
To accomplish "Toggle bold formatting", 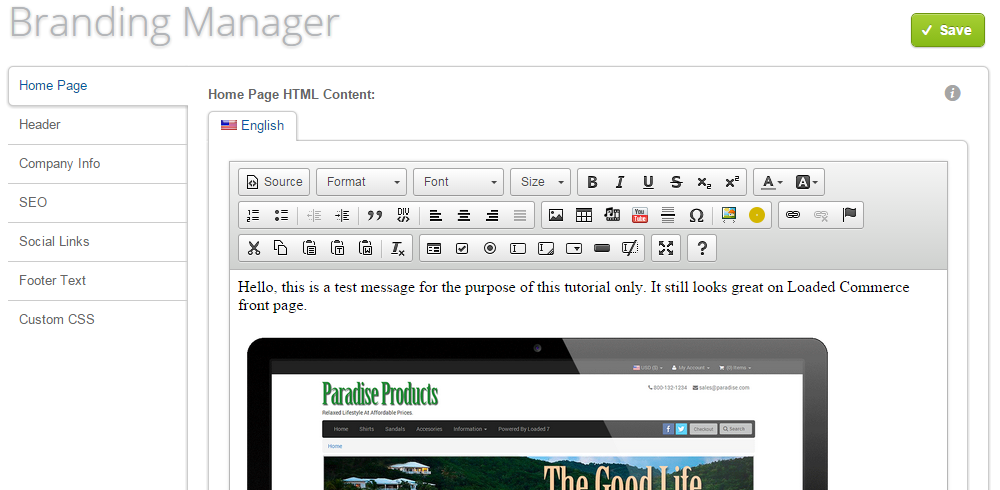I will 592,182.
